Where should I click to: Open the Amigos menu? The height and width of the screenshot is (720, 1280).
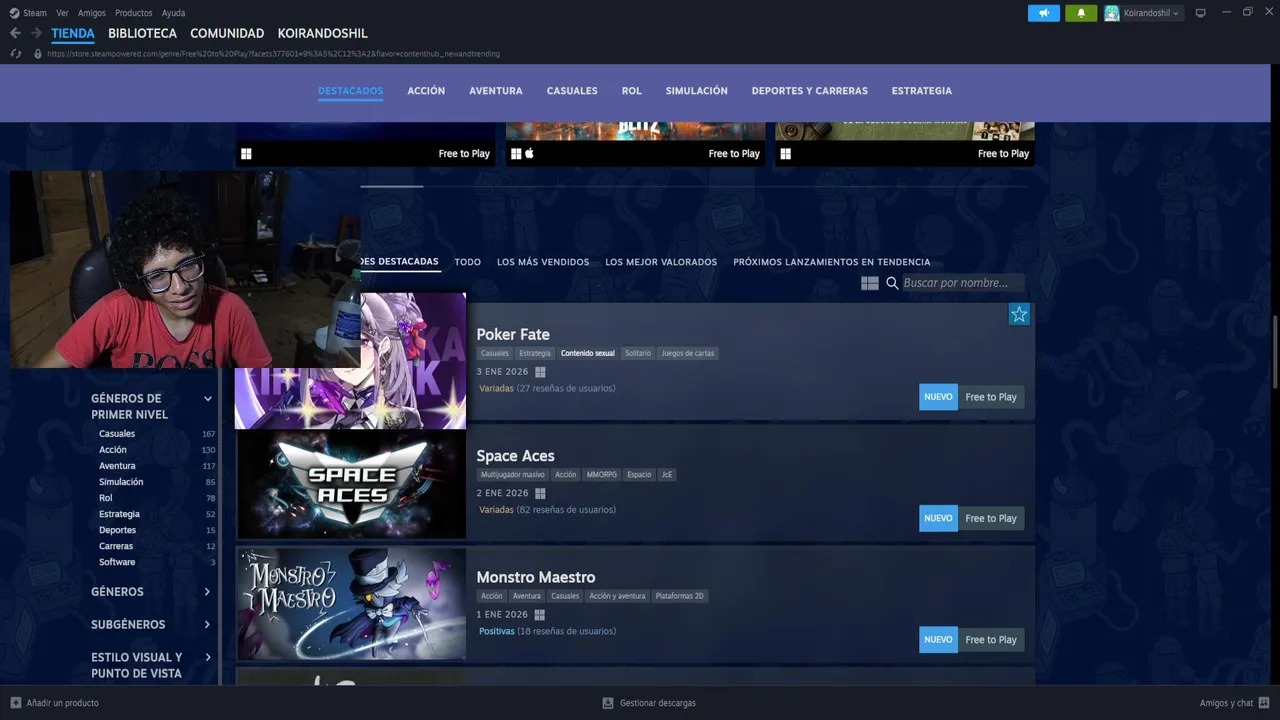[x=92, y=13]
